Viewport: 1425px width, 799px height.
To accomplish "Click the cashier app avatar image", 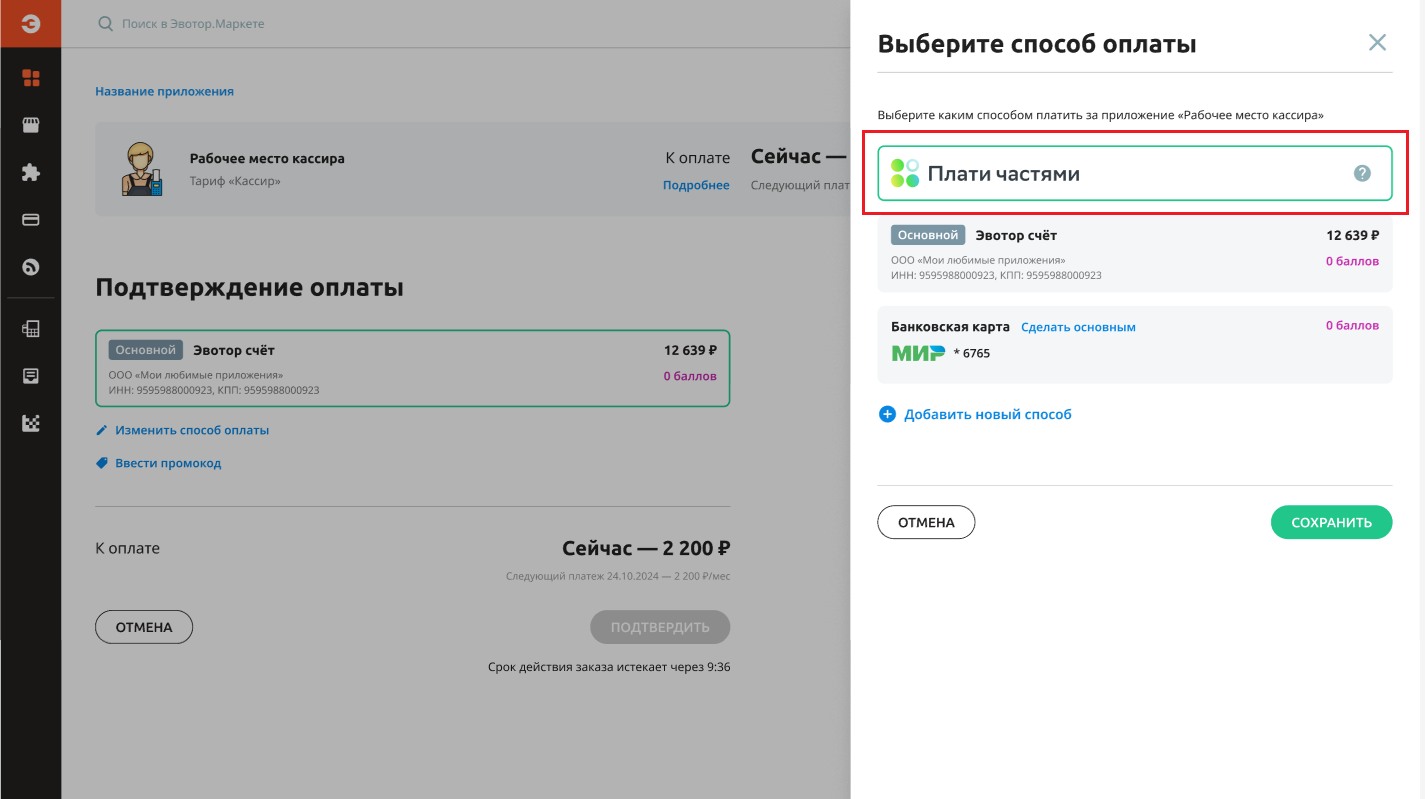I will tap(141, 169).
